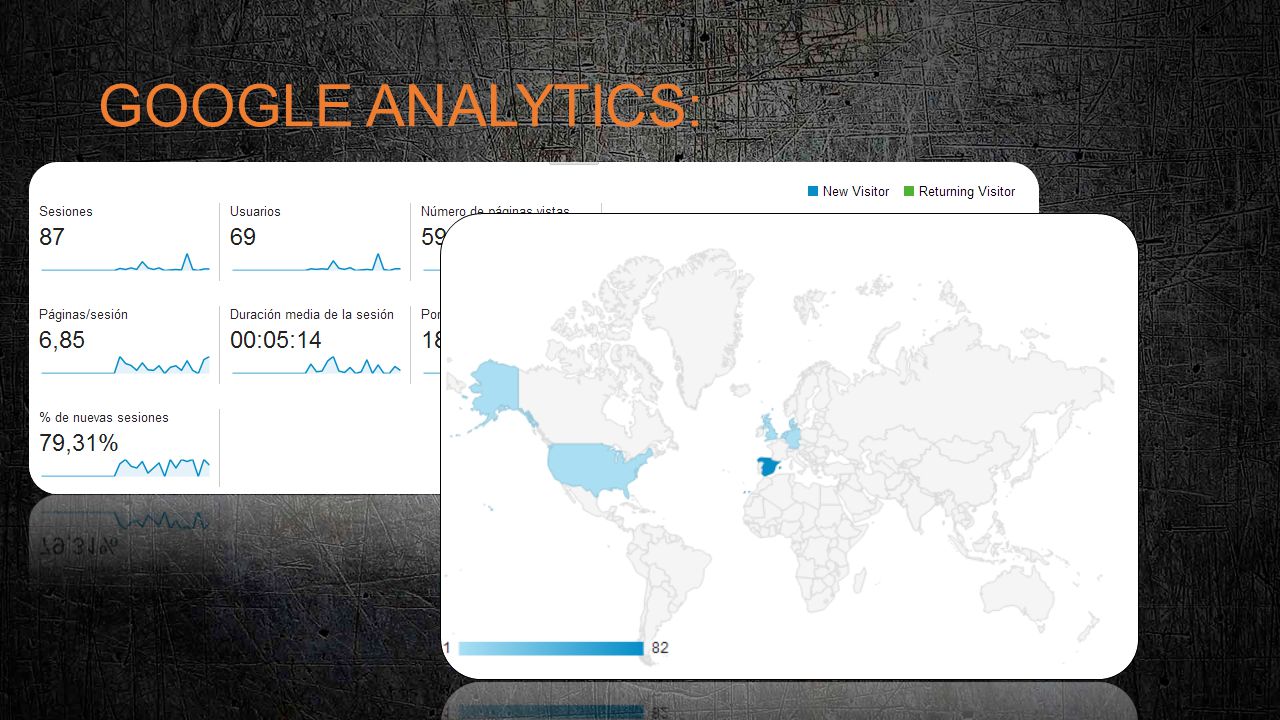Select the Usuarios metric value 69
The image size is (1280, 720).
tap(243, 237)
